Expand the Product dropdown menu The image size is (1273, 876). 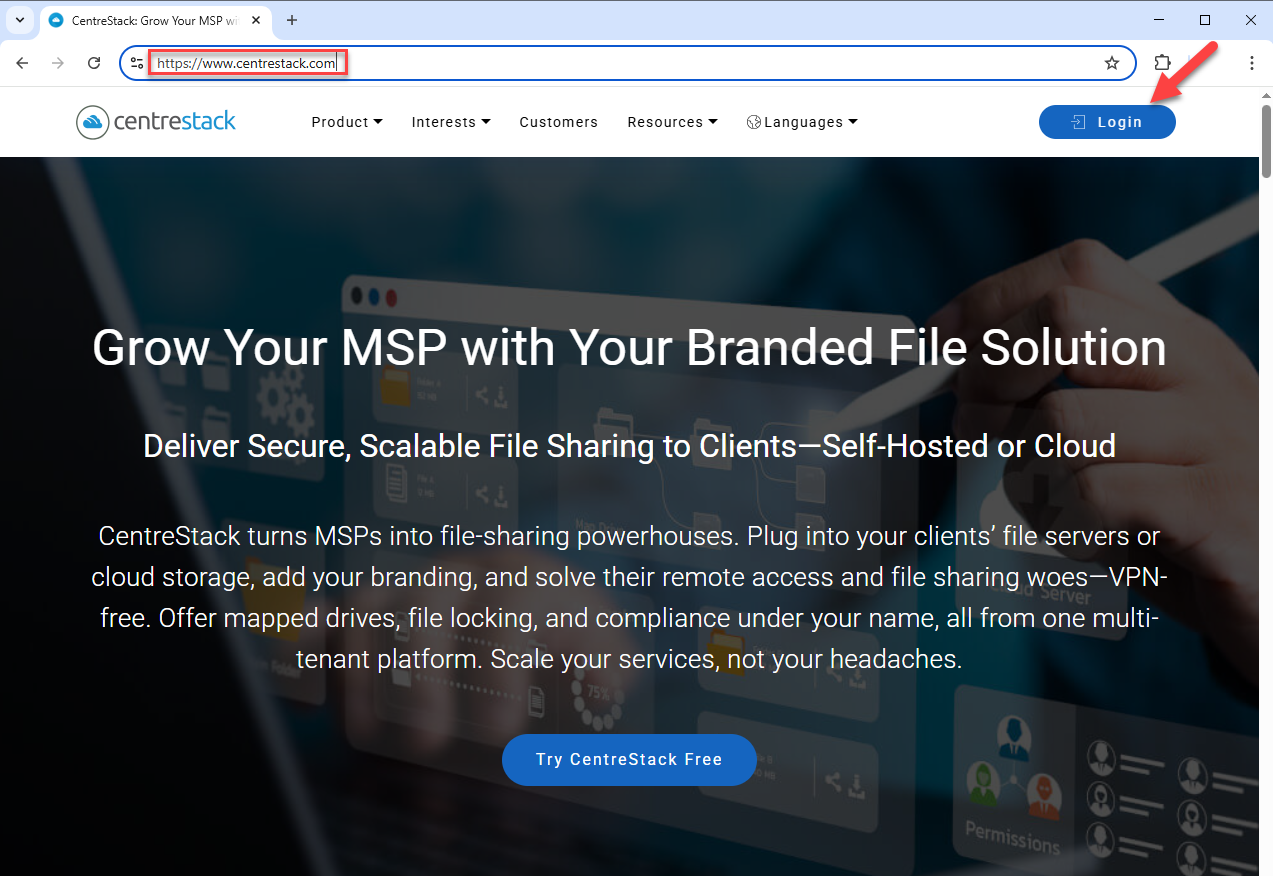(x=346, y=122)
